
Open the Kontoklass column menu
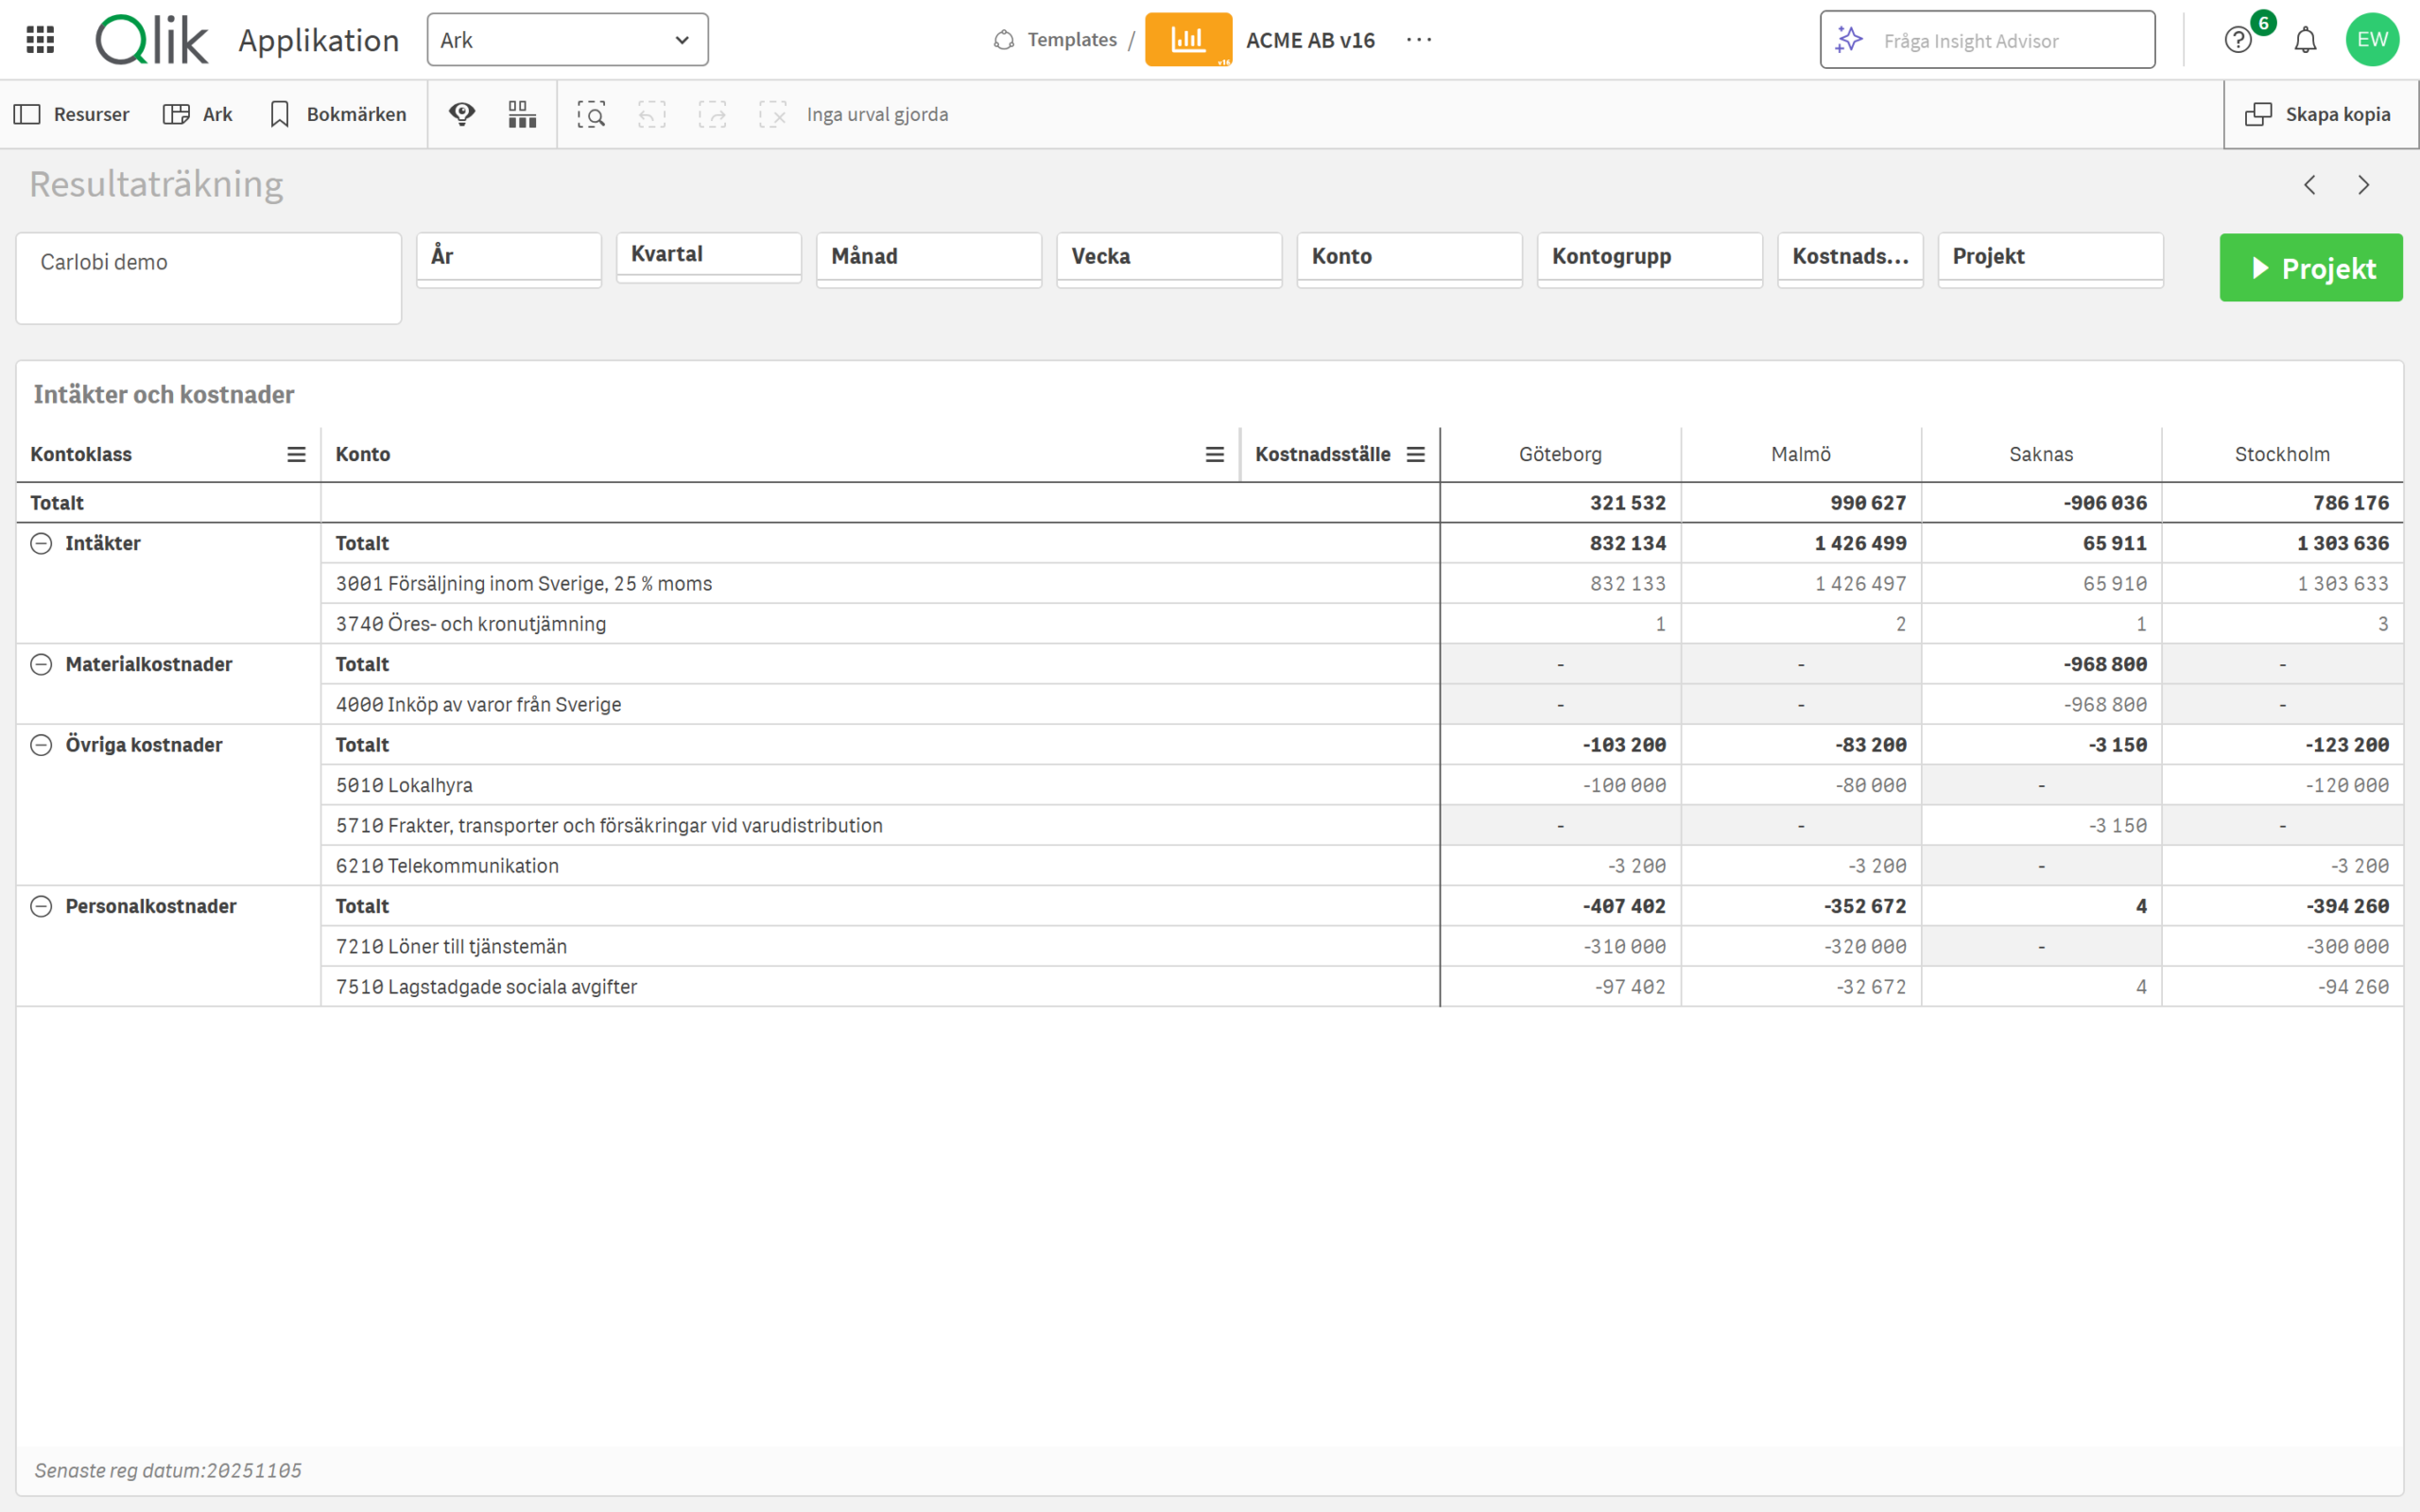click(x=296, y=454)
